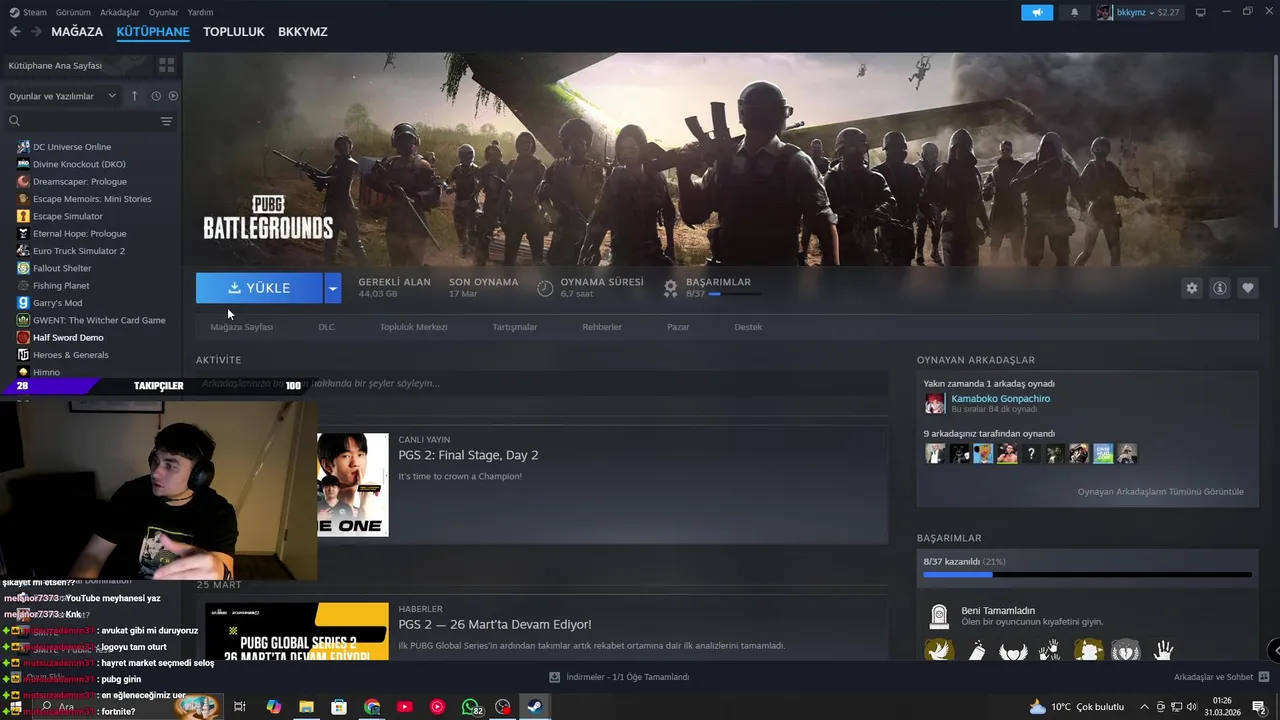This screenshot has width=1280, height=720.
Task: Click the achievements progress bar 8/37
Action: [x=1087, y=575]
